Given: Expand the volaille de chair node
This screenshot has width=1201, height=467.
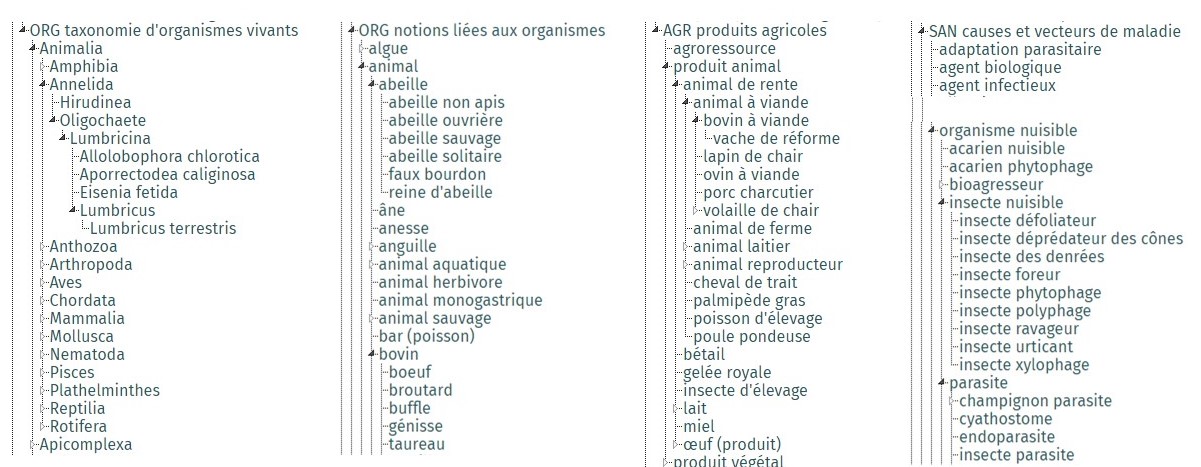Looking at the screenshot, I should tap(696, 210).
